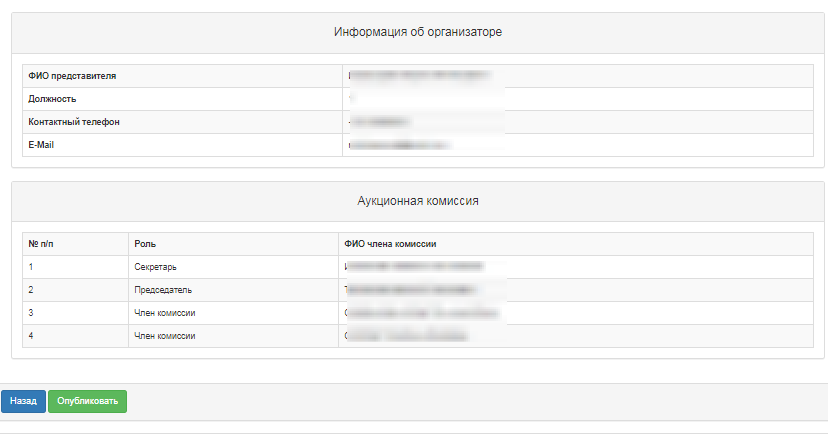The width and height of the screenshot is (828, 434).
Task: Click Член комиссии in row 4
Action: click(165, 336)
